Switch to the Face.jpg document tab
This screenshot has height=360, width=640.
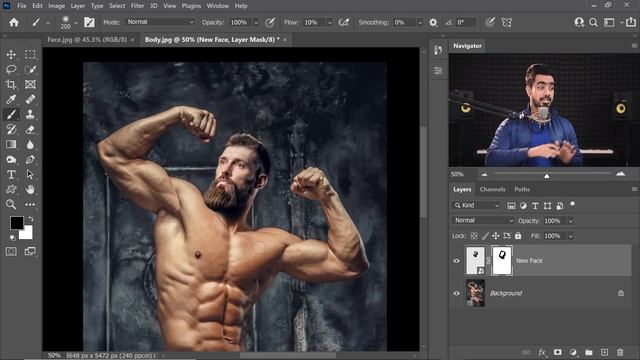tap(87, 40)
